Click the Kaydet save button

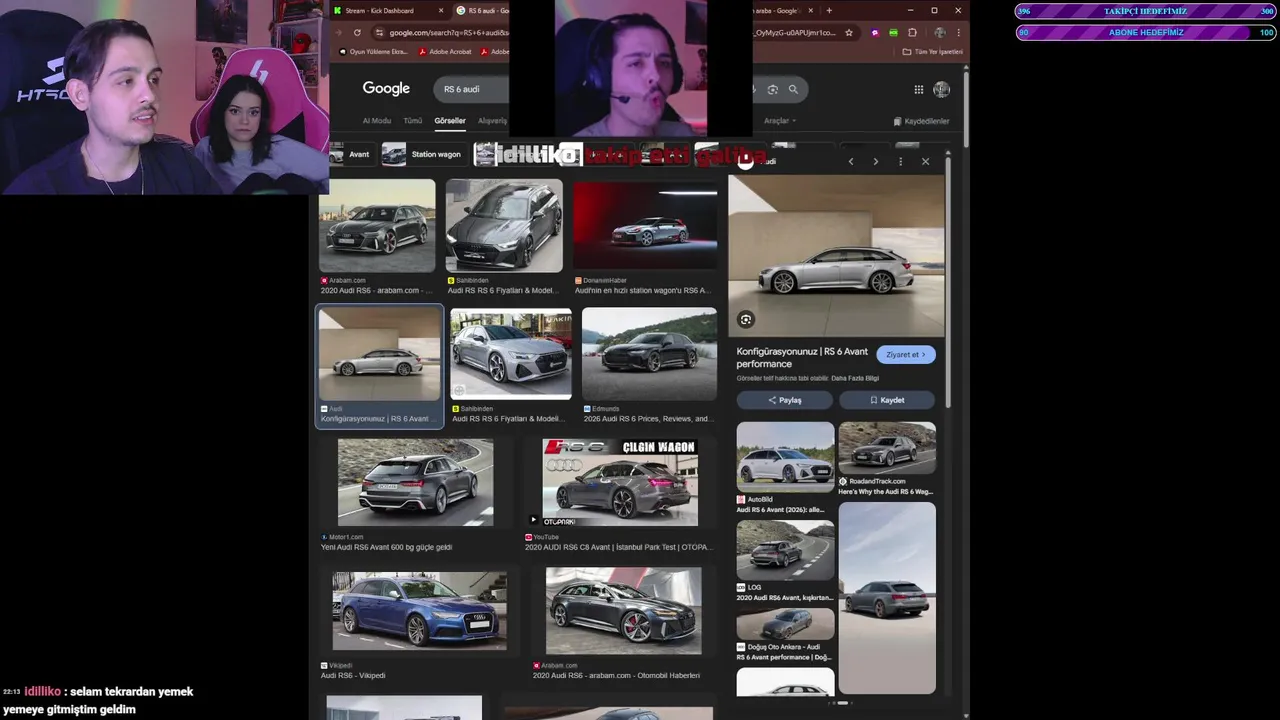pyautogui.click(x=887, y=400)
